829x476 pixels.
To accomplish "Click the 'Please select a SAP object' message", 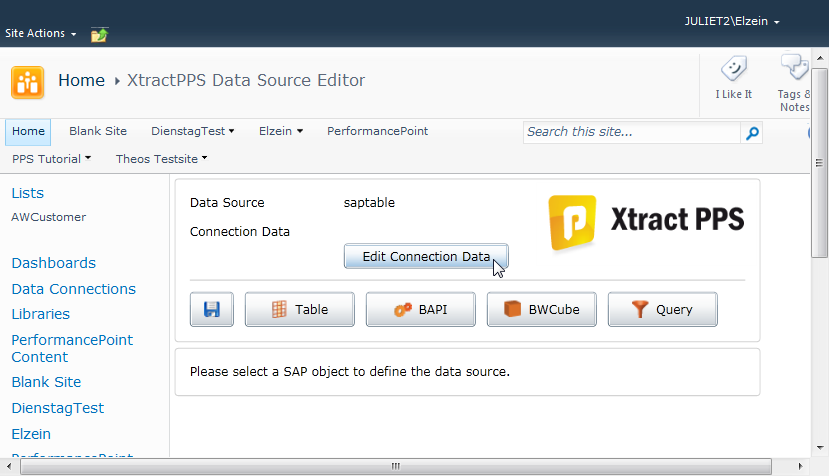I will tap(349, 372).
